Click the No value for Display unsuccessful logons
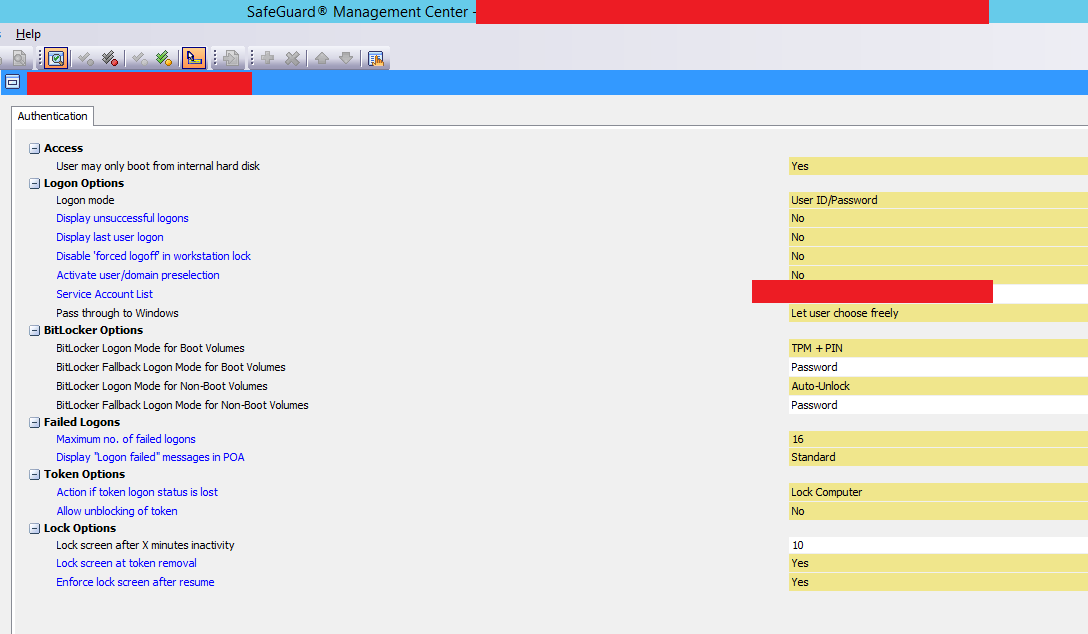1088x634 pixels. pyautogui.click(x=938, y=218)
